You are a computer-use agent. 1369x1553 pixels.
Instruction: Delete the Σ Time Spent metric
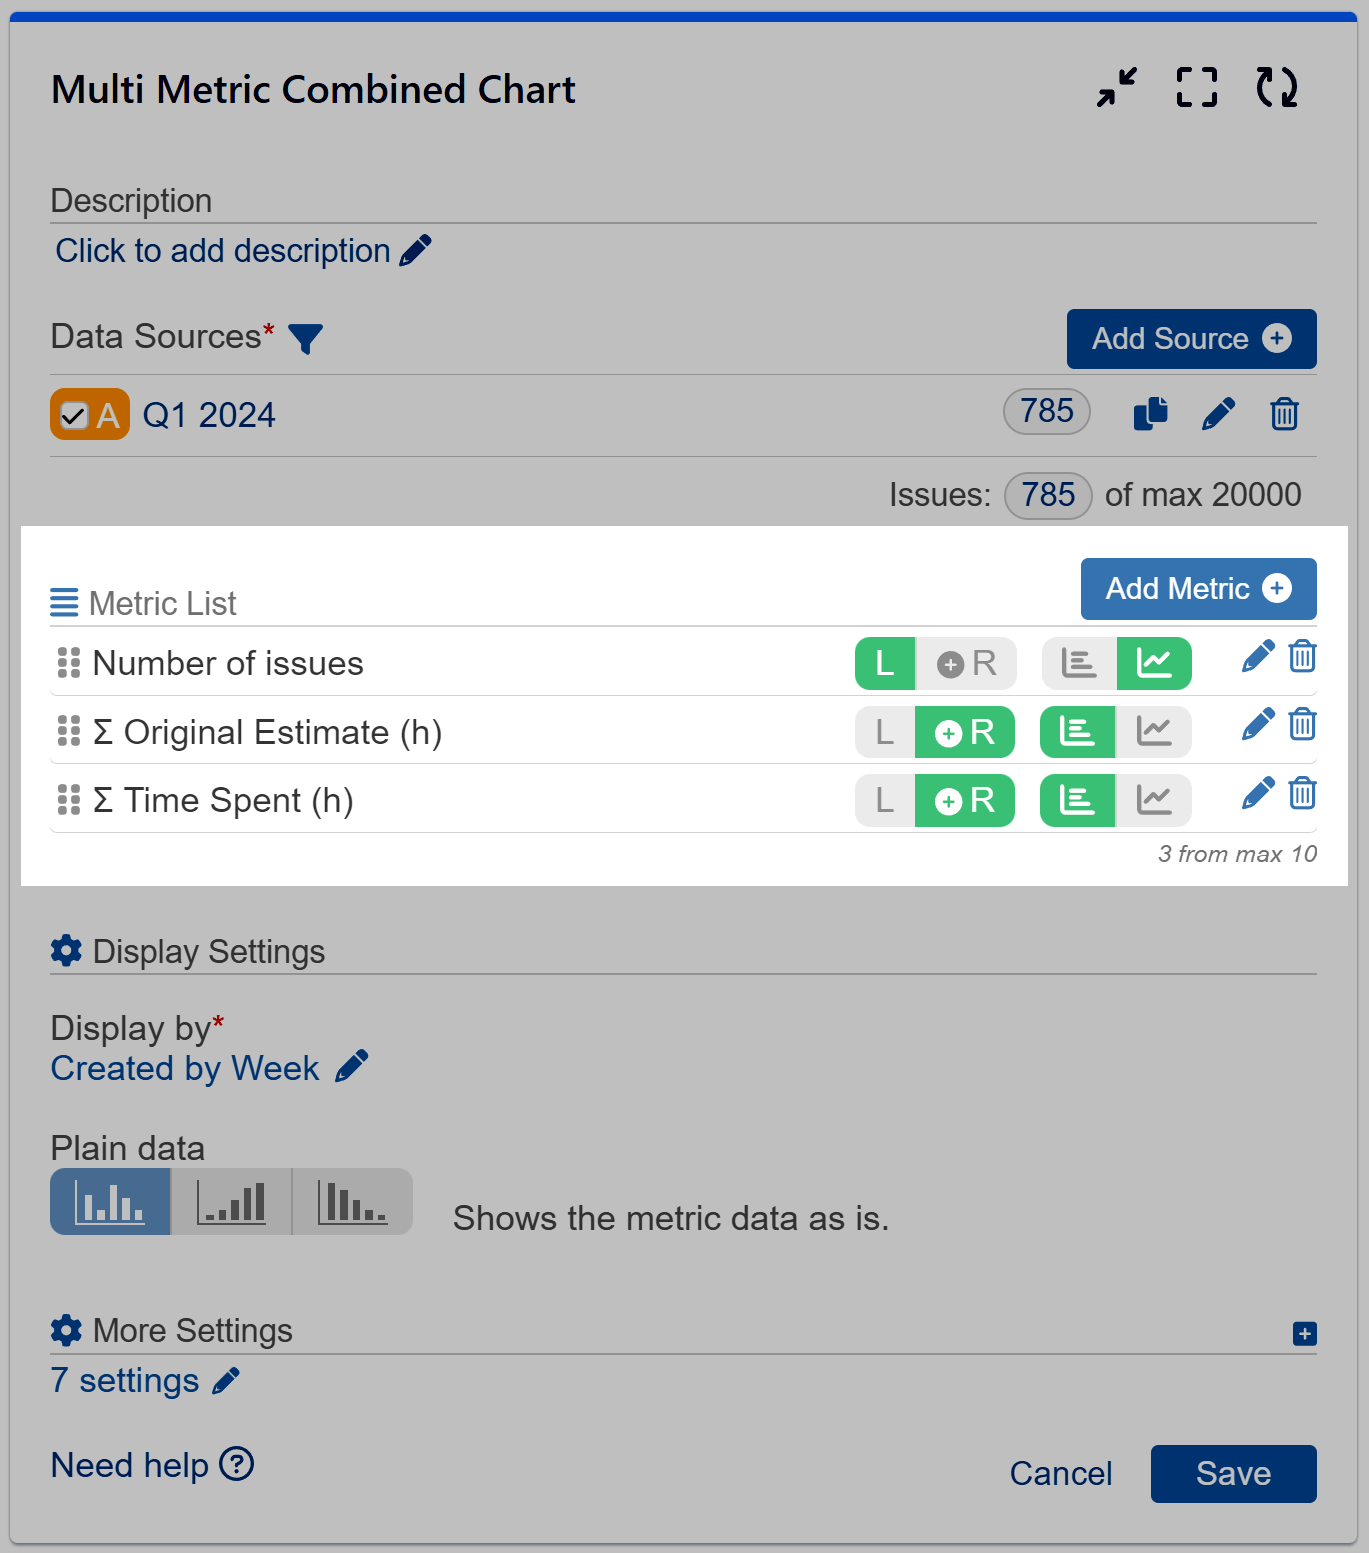pos(1302,794)
